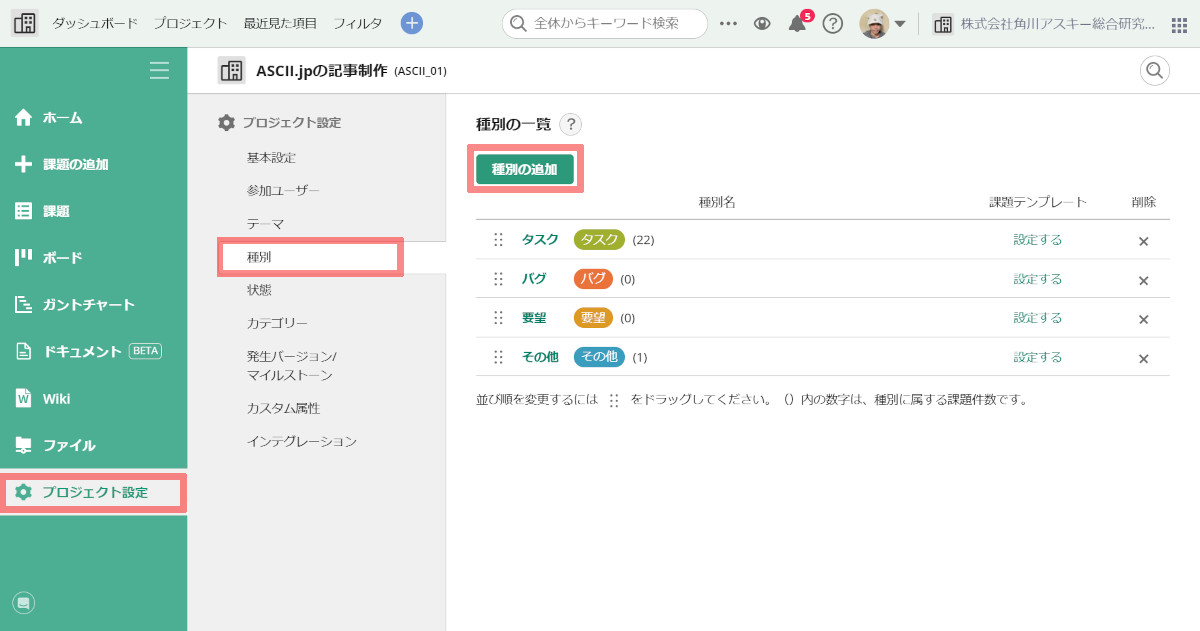
Task: Click the help icon beside 種別の一覧
Action: coord(570,125)
